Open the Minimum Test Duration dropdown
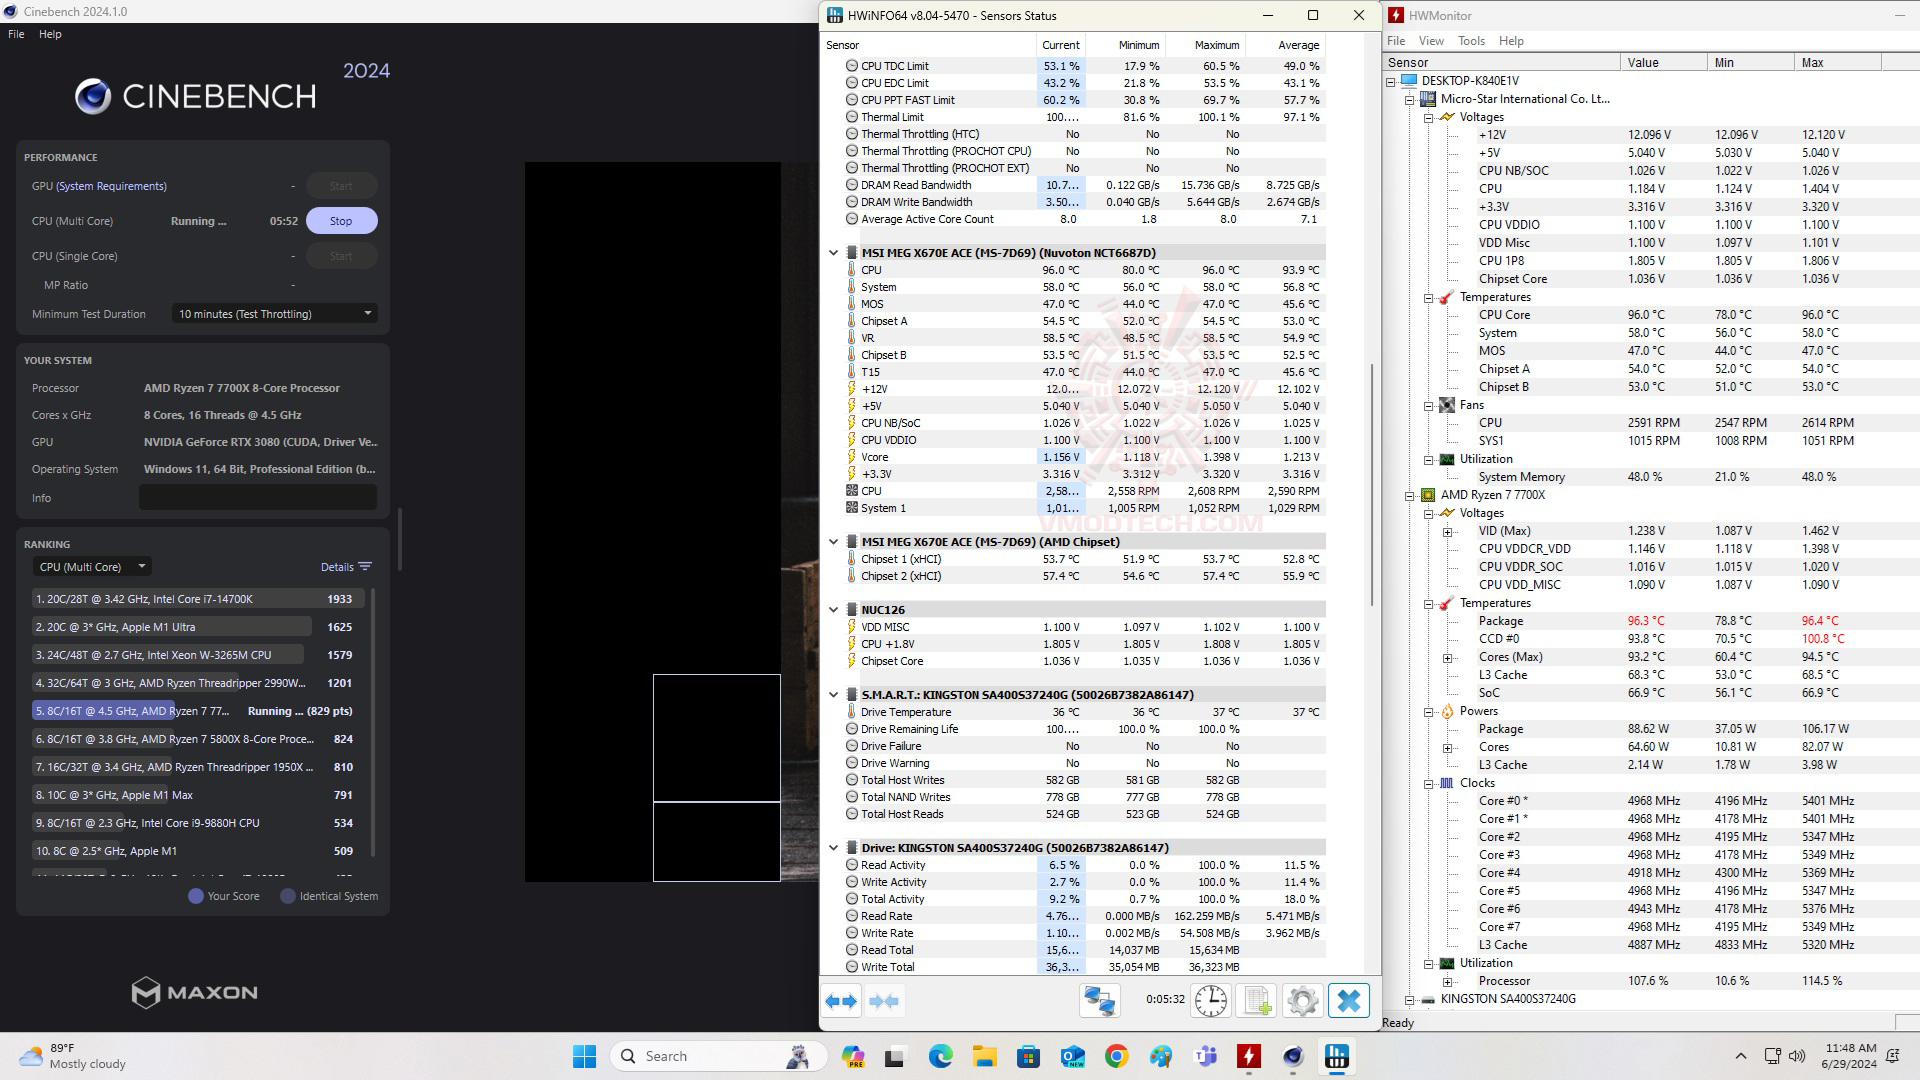Viewport: 1920px width, 1080px height. click(x=273, y=314)
